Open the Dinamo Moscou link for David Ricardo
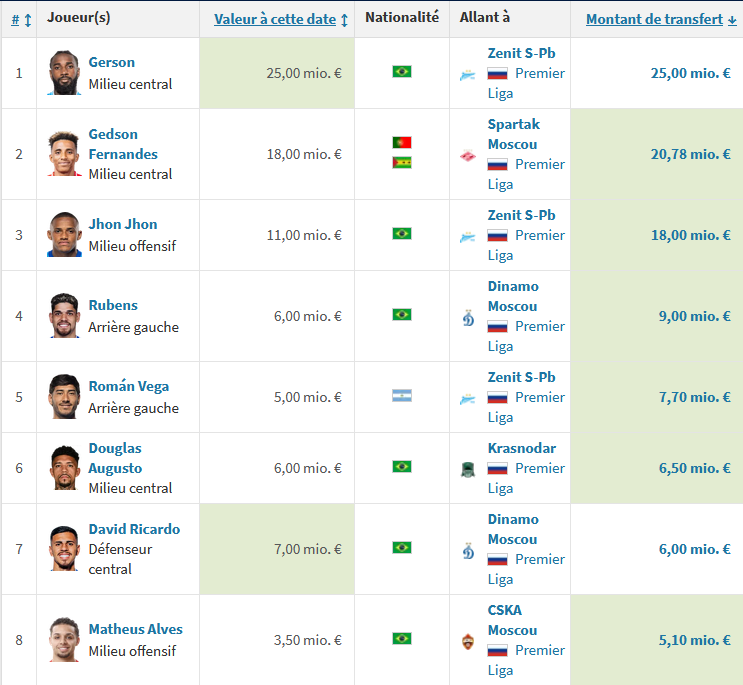The width and height of the screenshot is (743, 685). click(513, 529)
